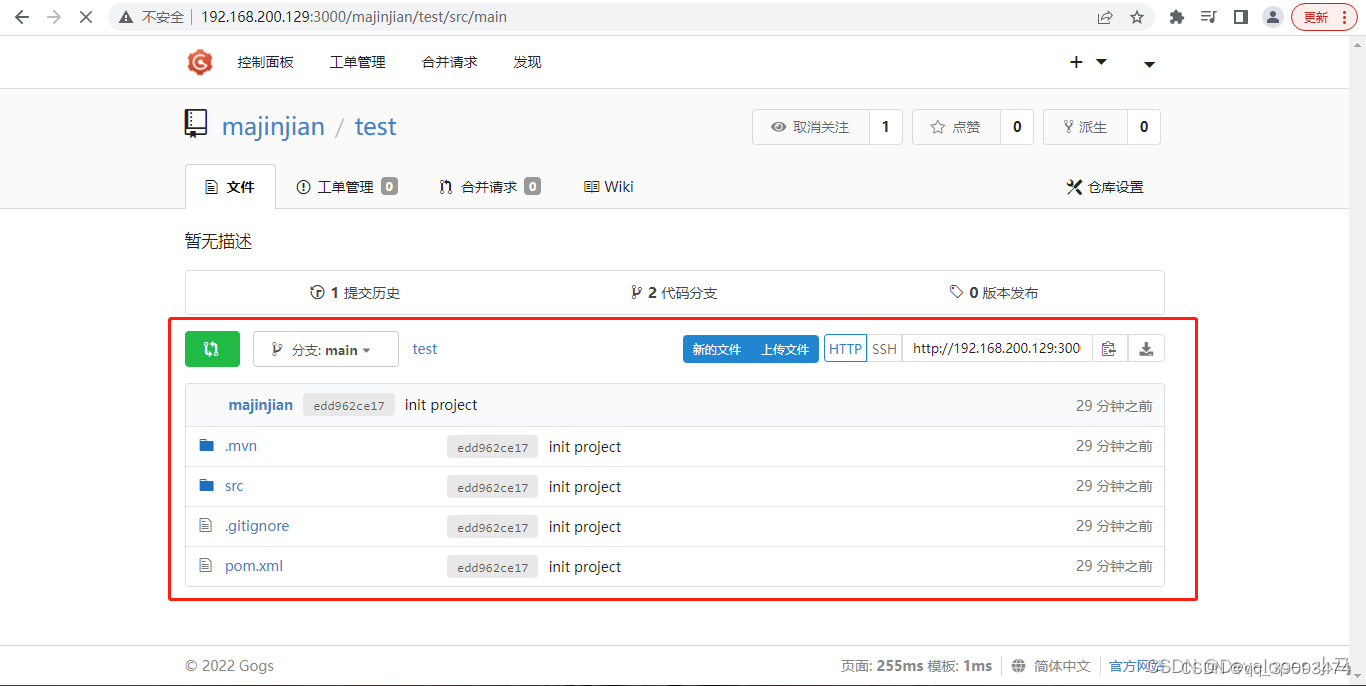Click the not secure warning icon
This screenshot has height=686, width=1366.
pos(125,17)
